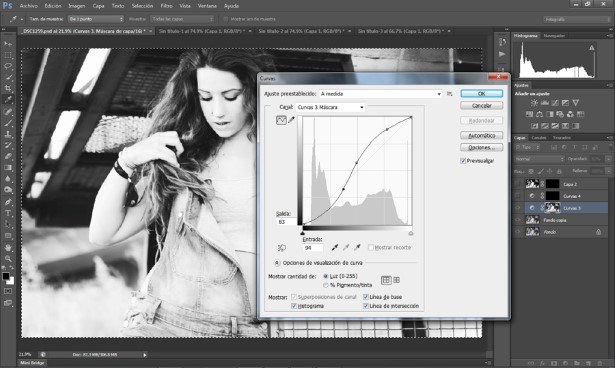Click the Entrada value field
This screenshot has height=368, width=615.
(313, 248)
